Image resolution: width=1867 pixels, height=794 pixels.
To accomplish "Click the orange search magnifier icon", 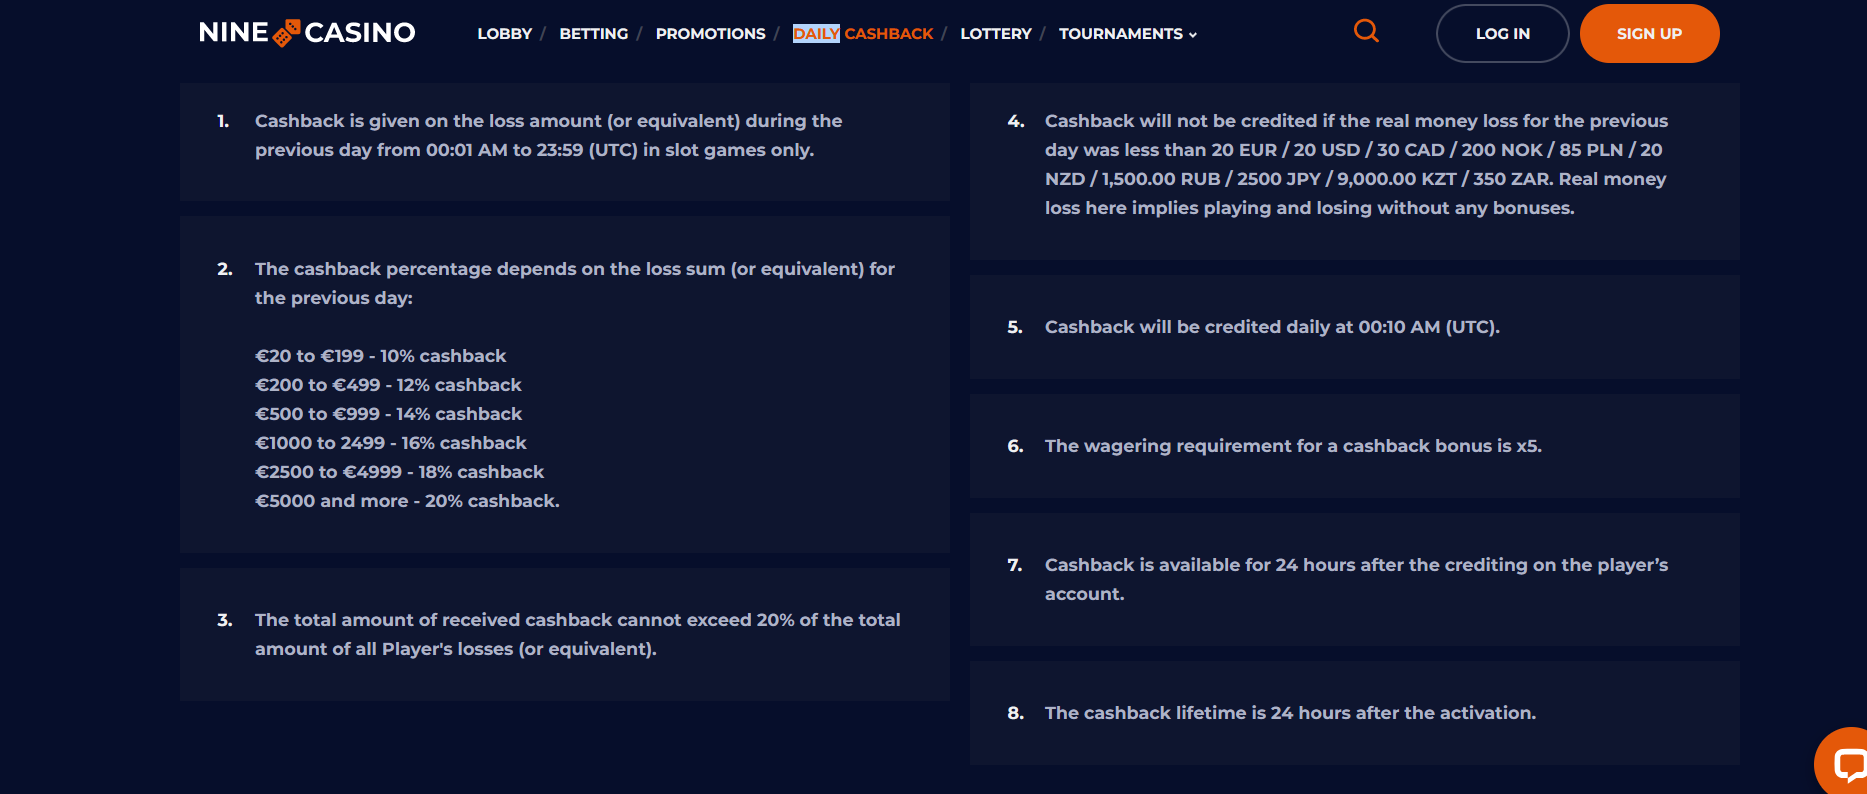I will (x=1366, y=31).
